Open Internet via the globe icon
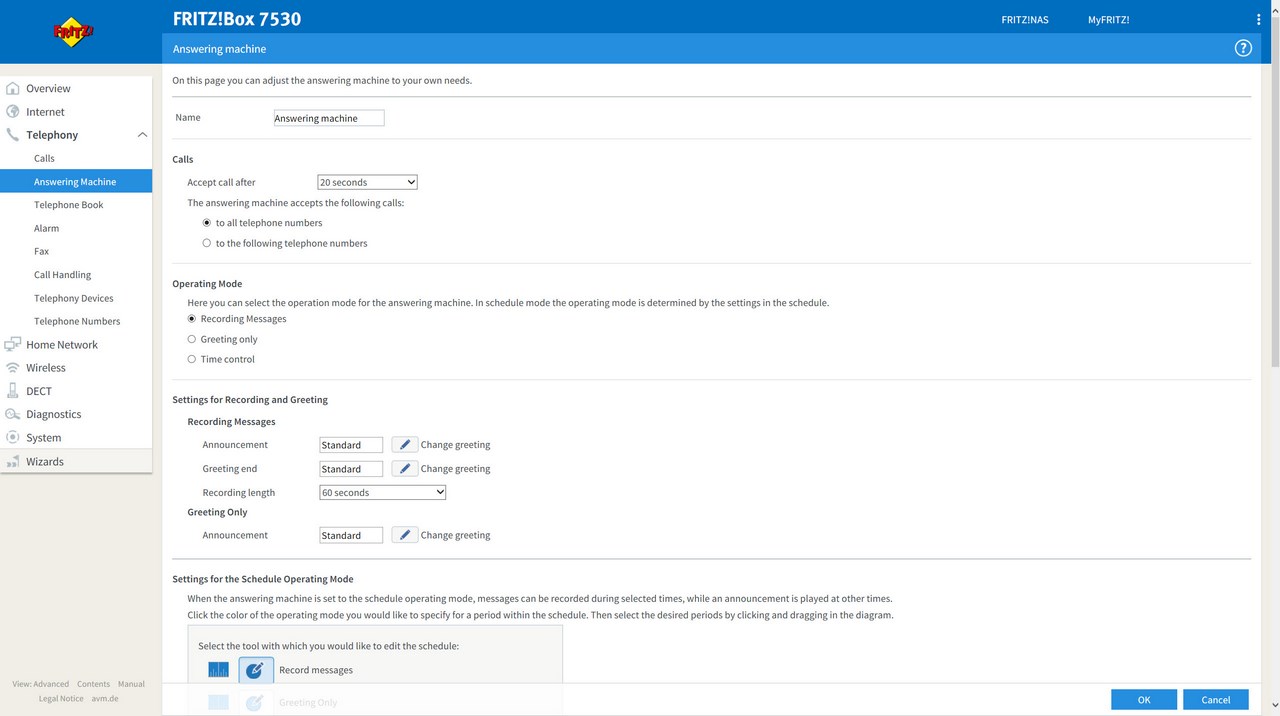The image size is (1280, 716). [13, 112]
